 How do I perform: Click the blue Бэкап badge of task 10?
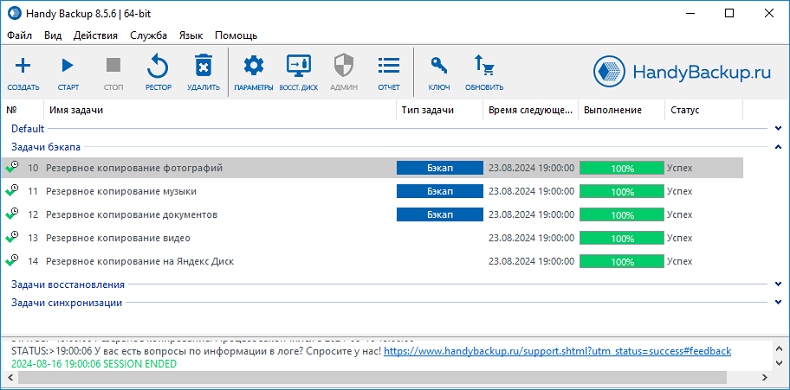click(440, 168)
